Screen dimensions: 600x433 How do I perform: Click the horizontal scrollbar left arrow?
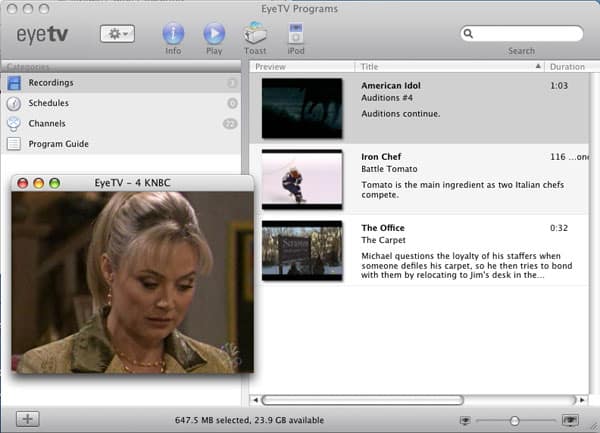point(255,400)
